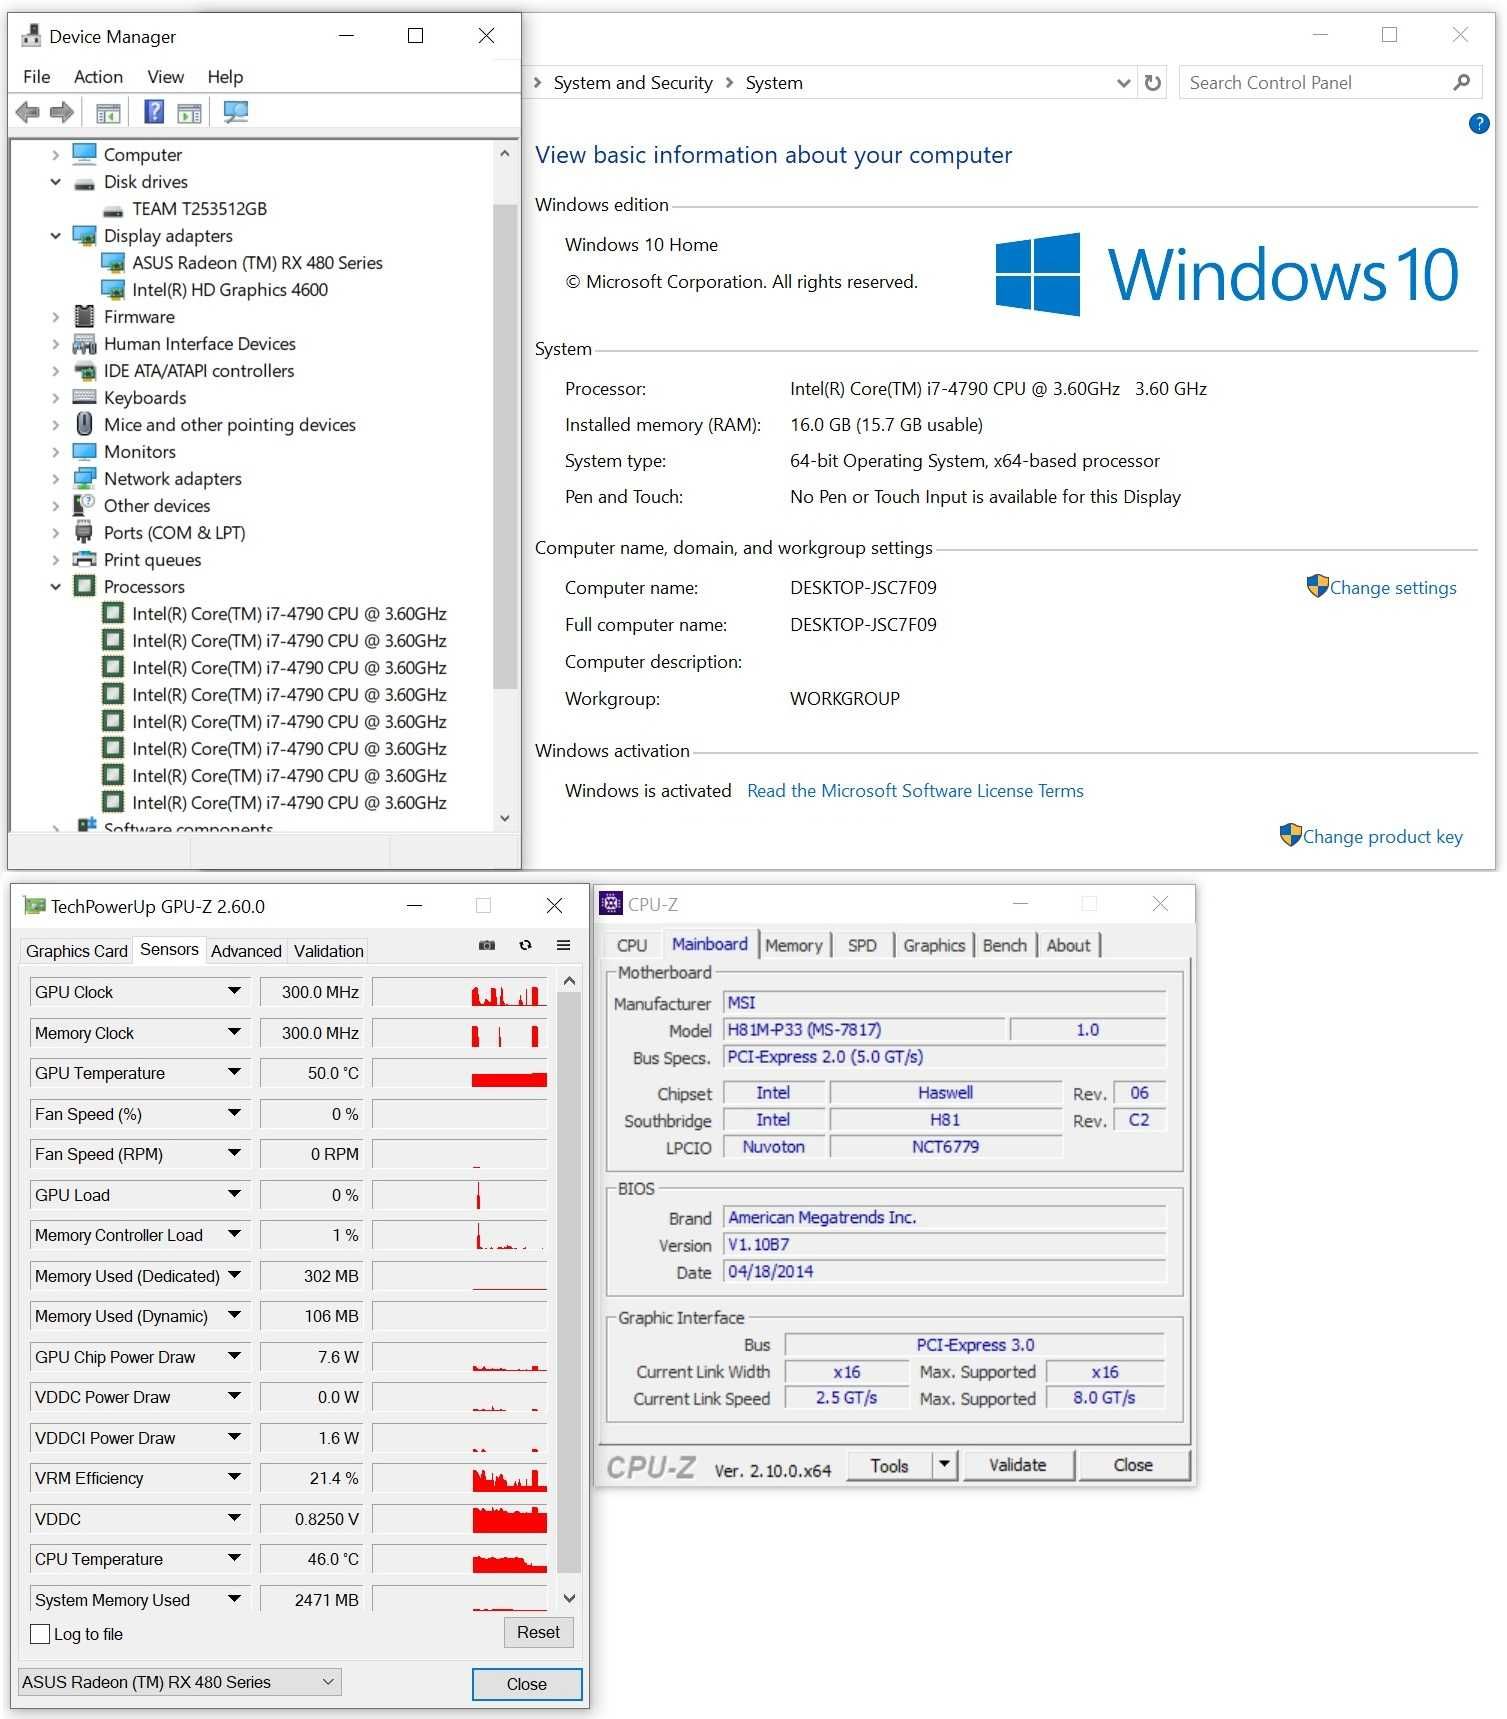Open Help icon in Device Manager toolbar
Viewport: 1507px width, 1719px height.
(154, 112)
